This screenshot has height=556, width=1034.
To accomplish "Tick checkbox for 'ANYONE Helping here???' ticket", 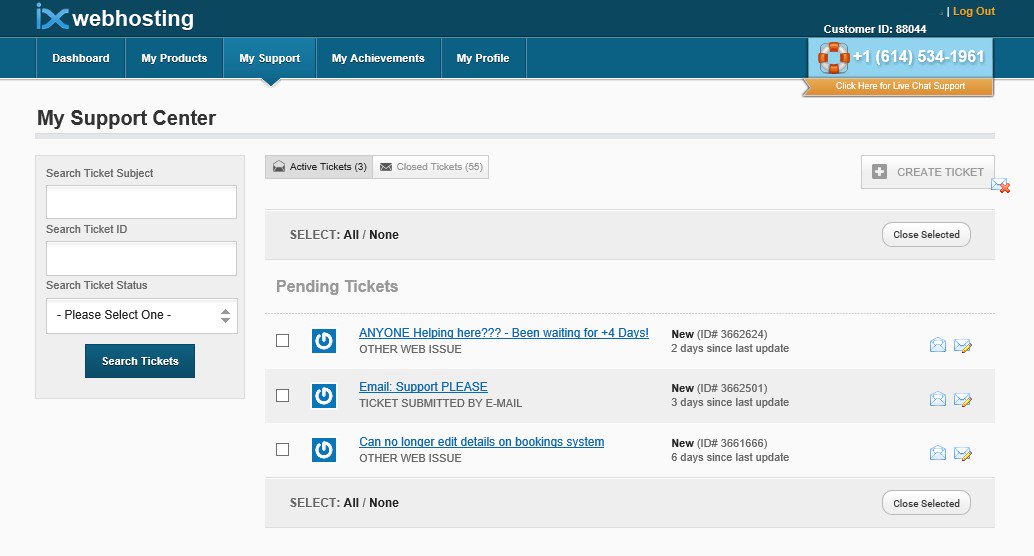I will [x=282, y=340].
